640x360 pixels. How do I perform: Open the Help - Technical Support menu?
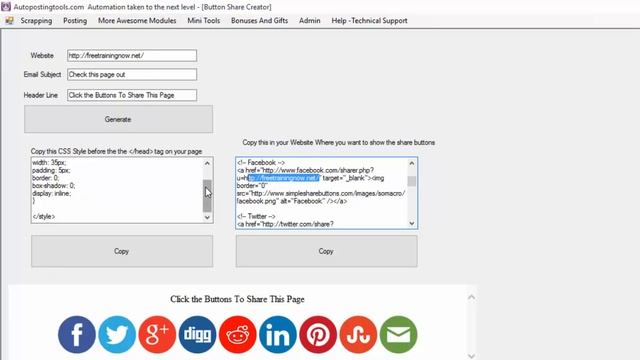point(369,20)
